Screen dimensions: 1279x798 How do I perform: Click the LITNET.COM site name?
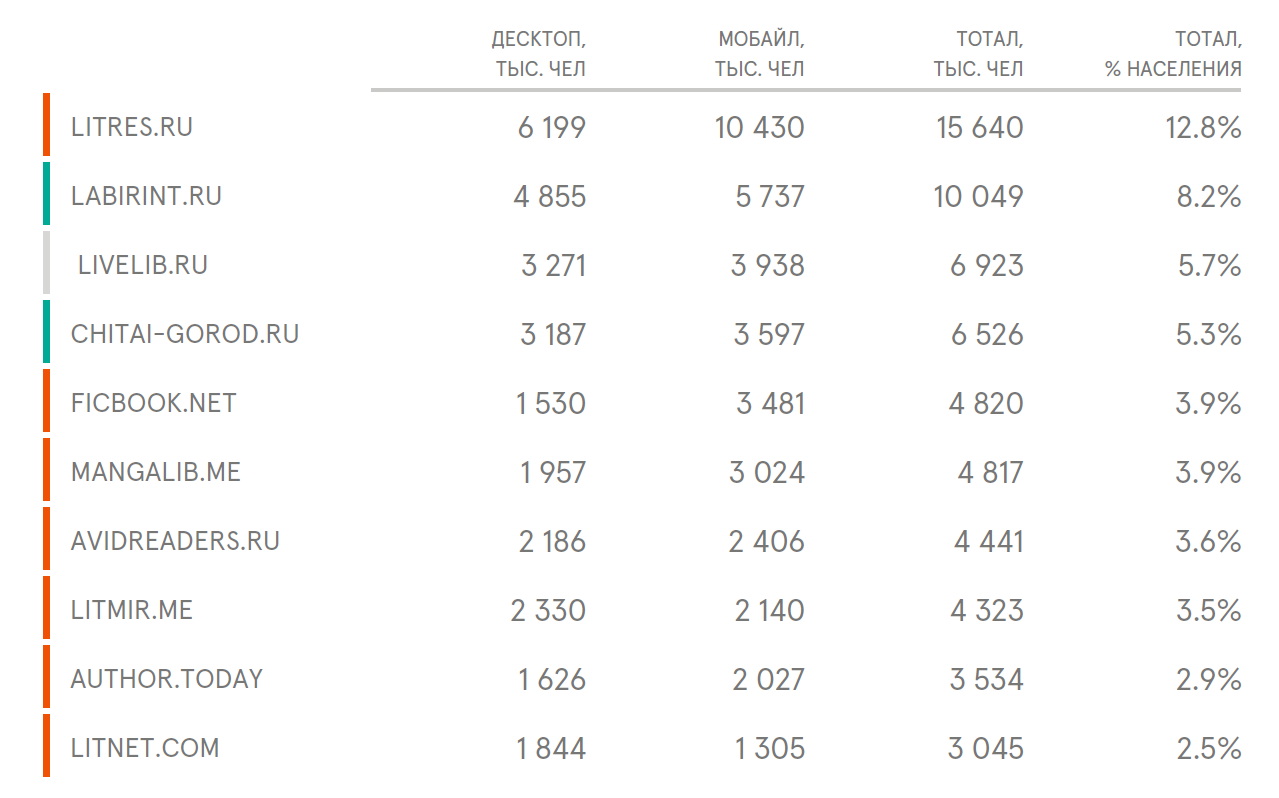[145, 748]
